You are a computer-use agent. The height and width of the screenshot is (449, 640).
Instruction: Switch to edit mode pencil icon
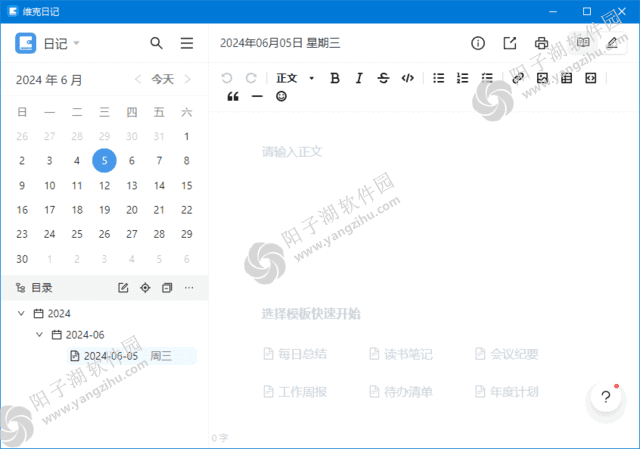612,42
